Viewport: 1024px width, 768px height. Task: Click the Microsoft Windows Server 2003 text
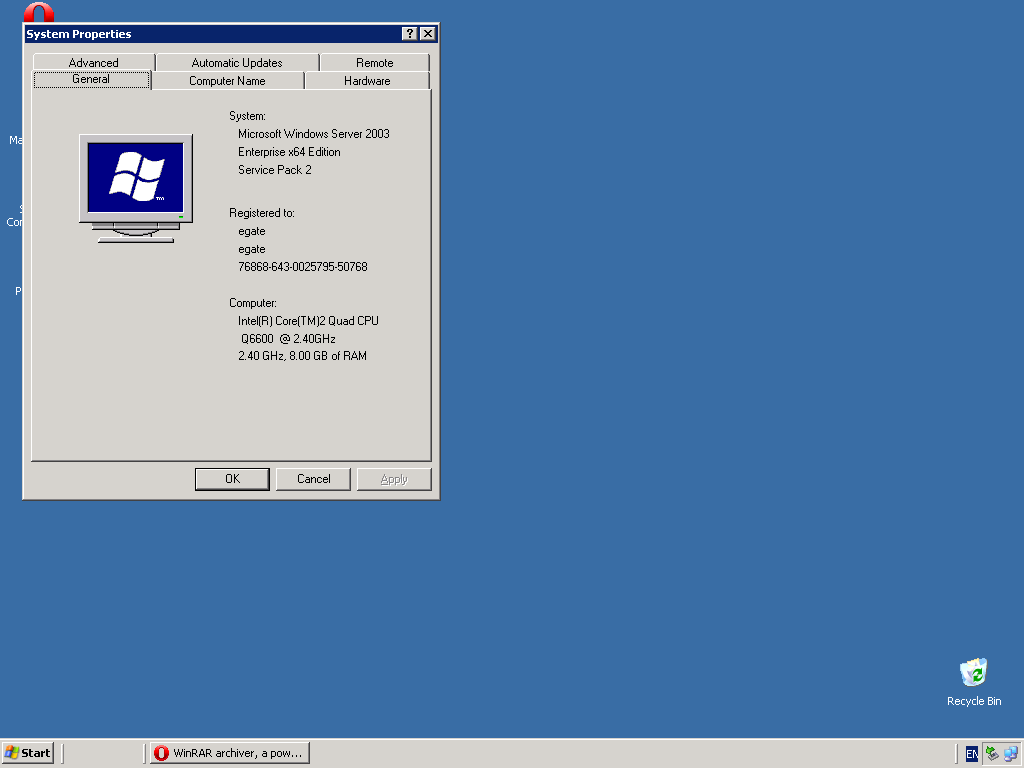(313, 134)
